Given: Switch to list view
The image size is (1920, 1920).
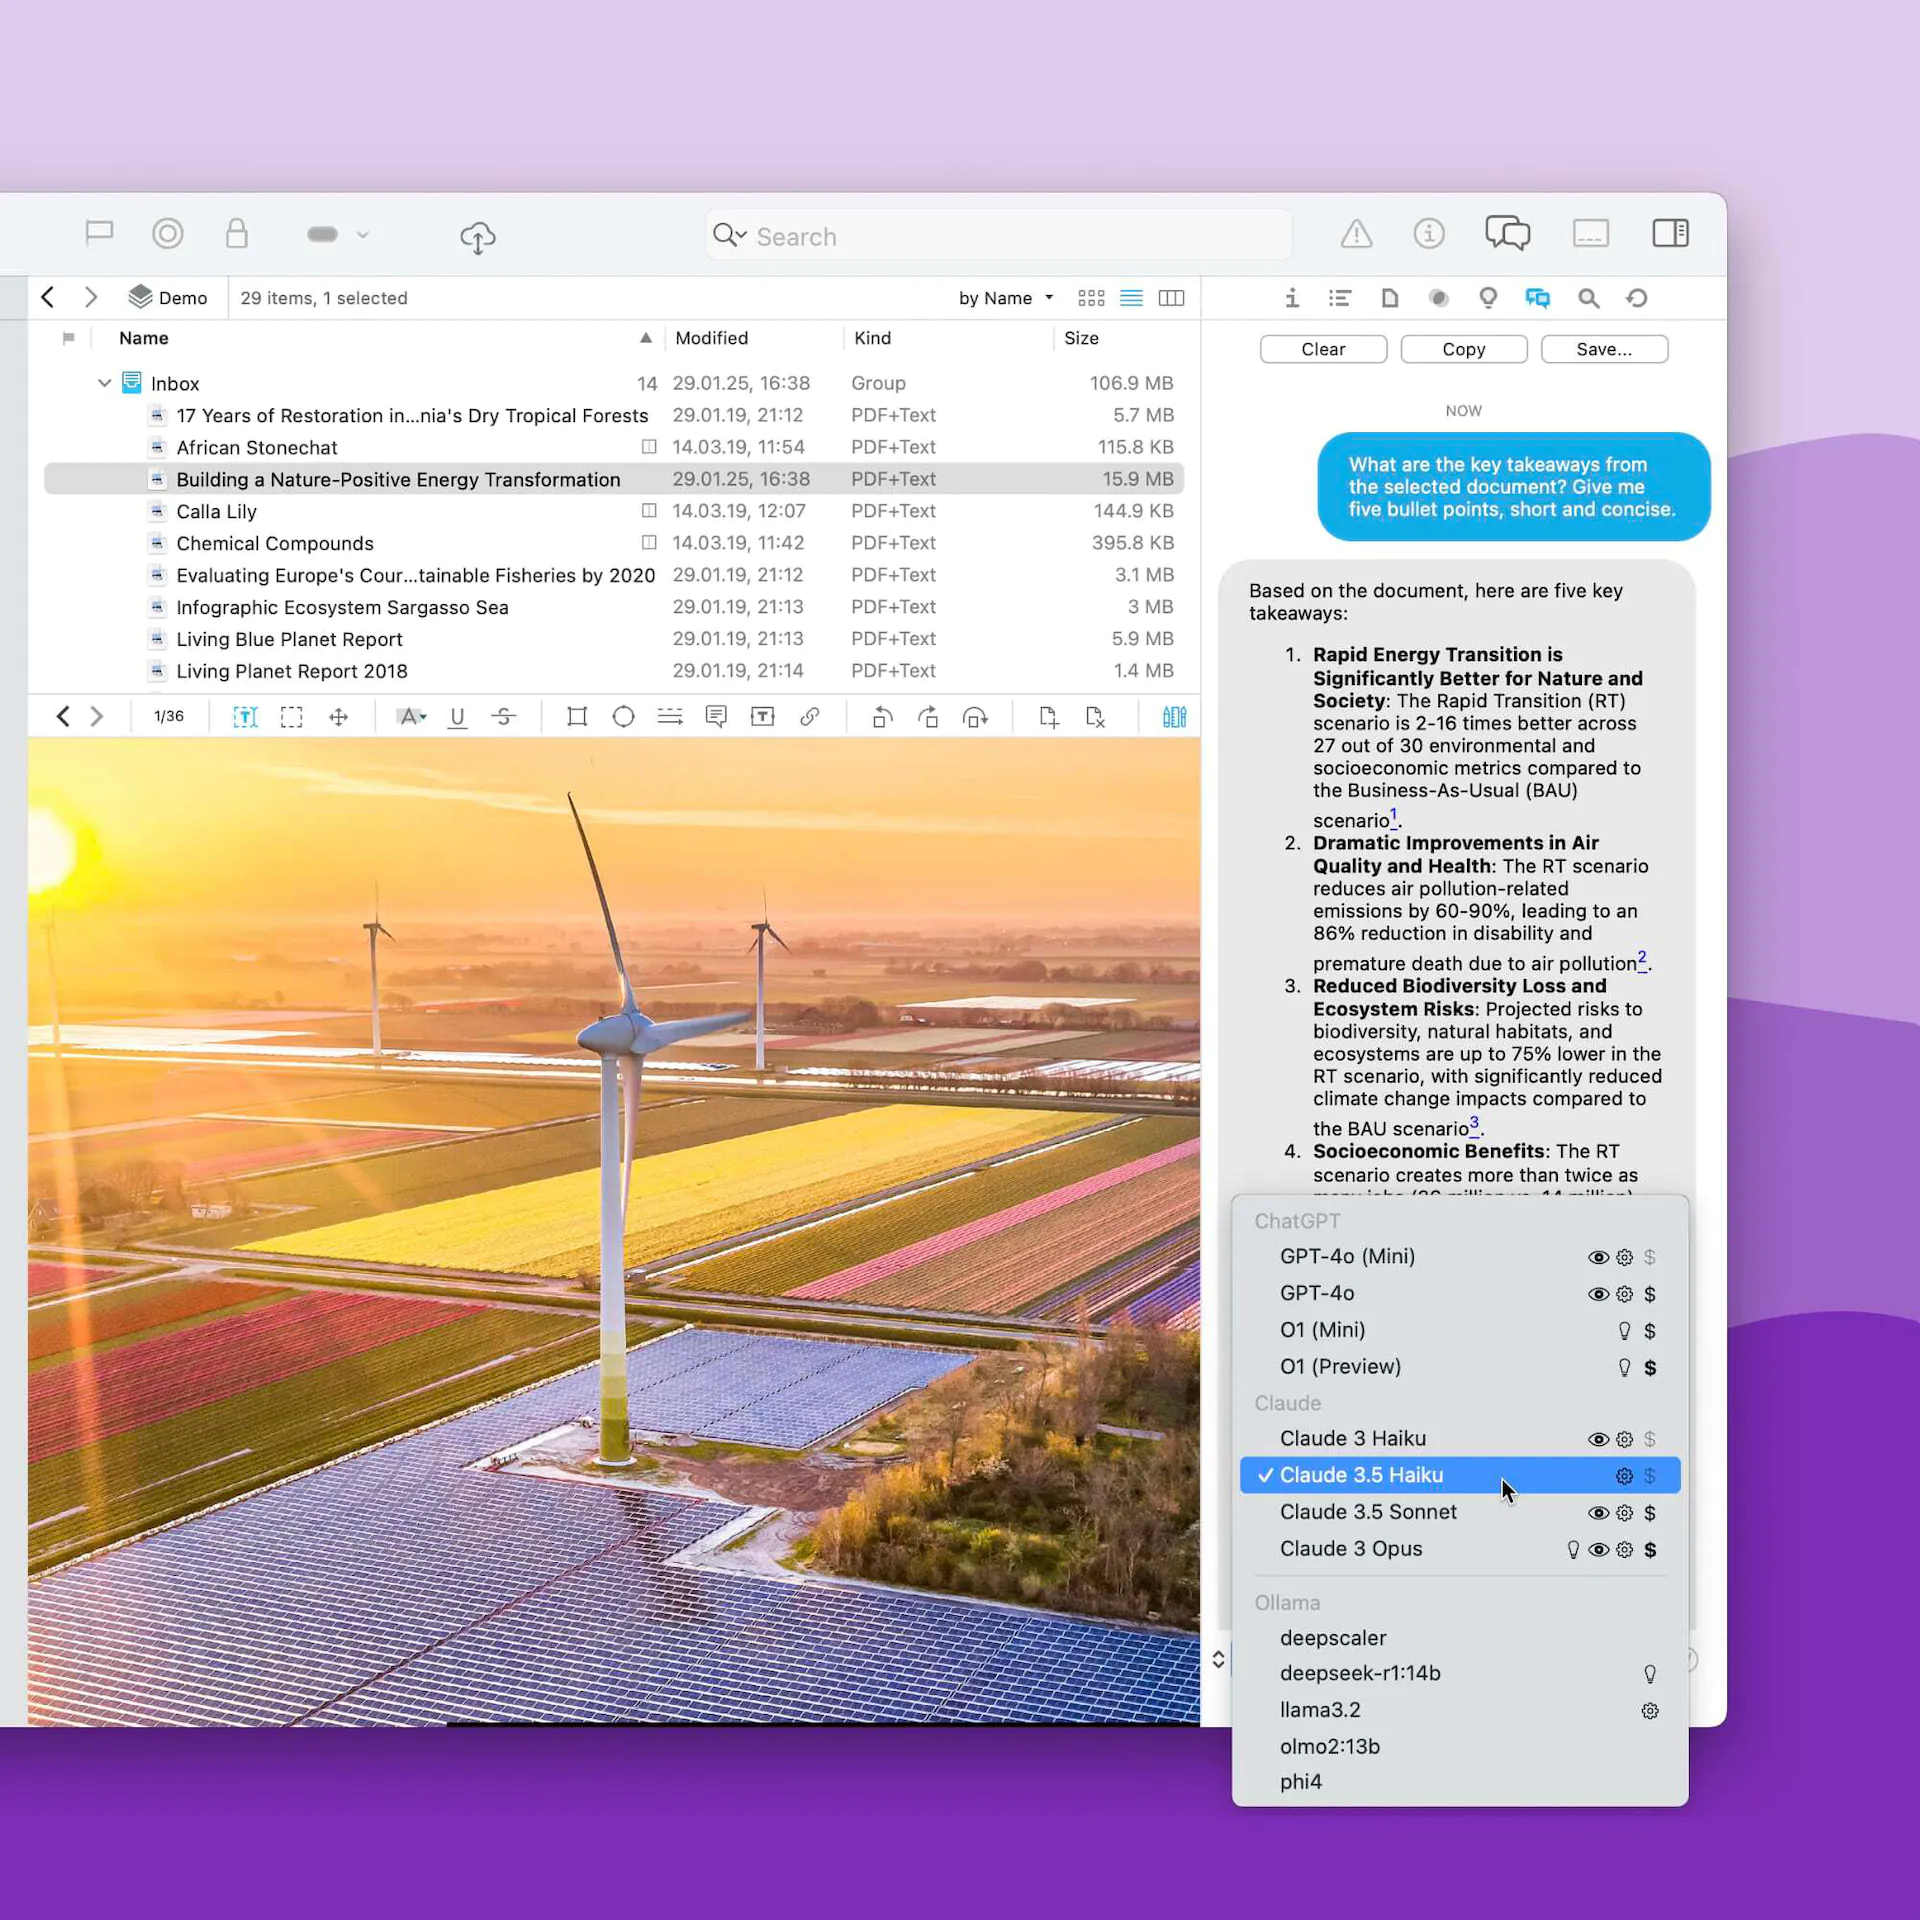Looking at the screenshot, I should [1131, 298].
